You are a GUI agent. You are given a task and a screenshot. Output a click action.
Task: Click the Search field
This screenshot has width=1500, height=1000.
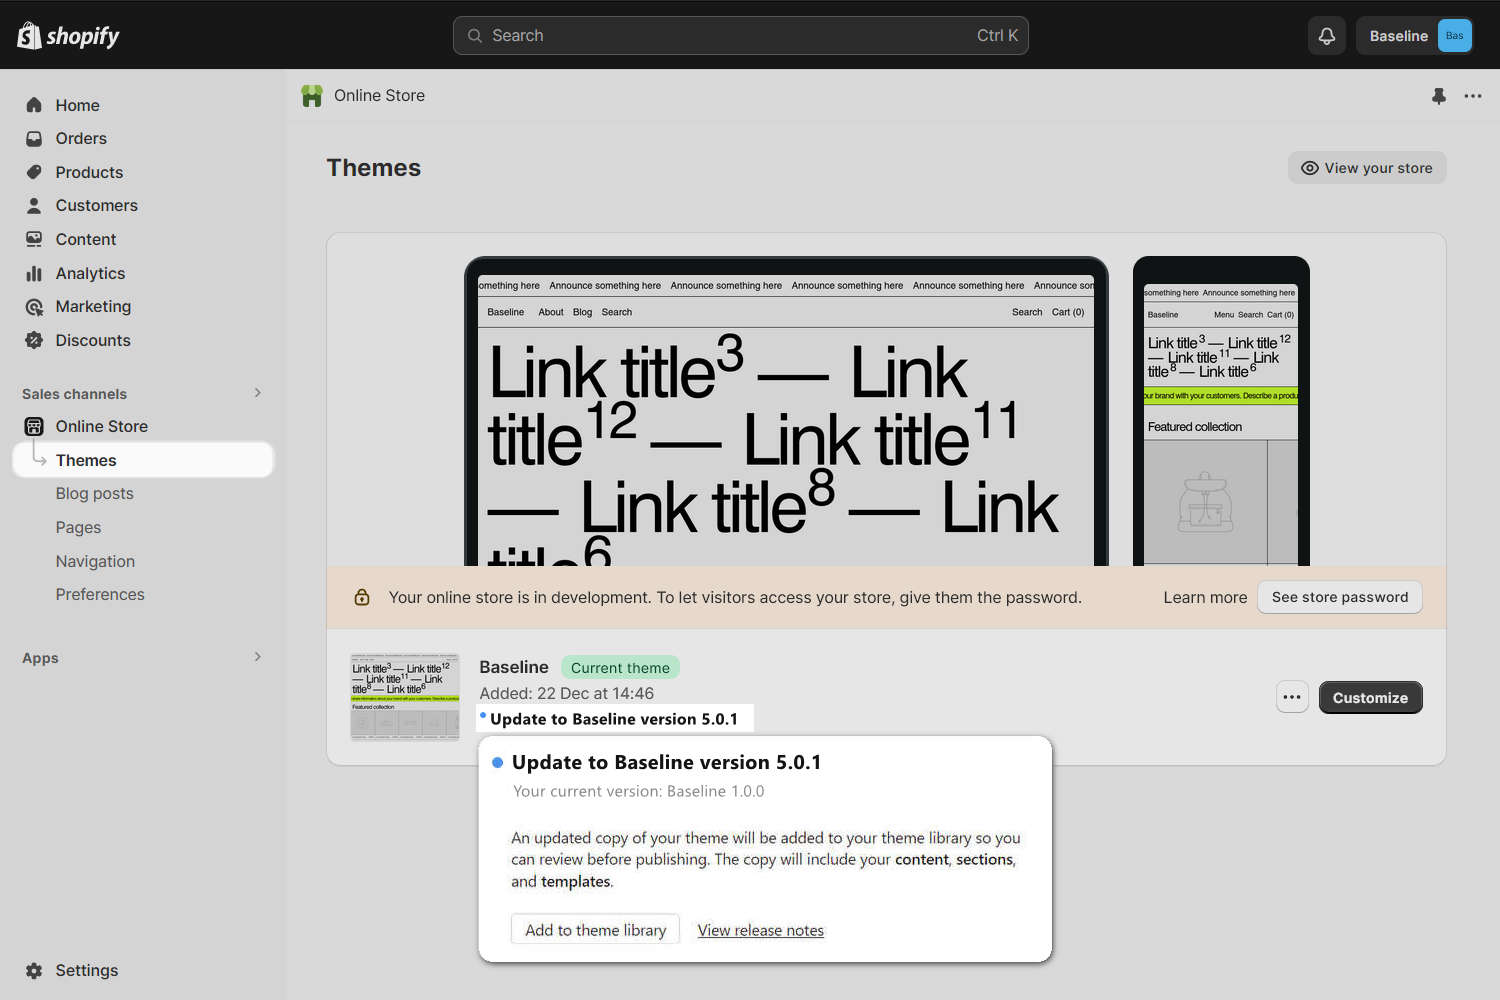[740, 35]
